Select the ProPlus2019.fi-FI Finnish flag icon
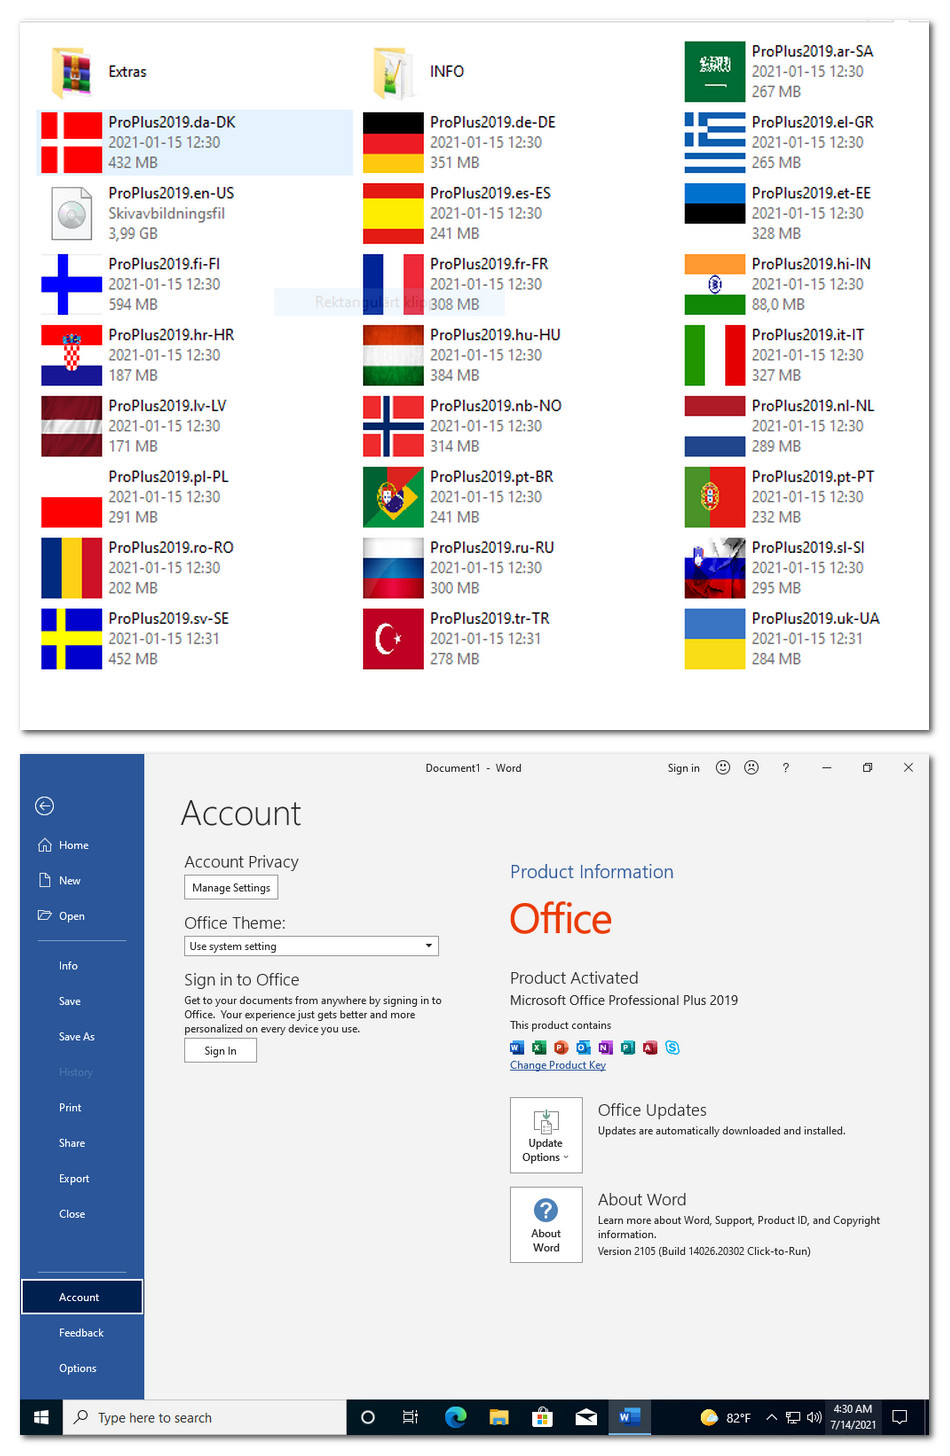Viewport: 950px width, 1456px height. click(x=72, y=285)
